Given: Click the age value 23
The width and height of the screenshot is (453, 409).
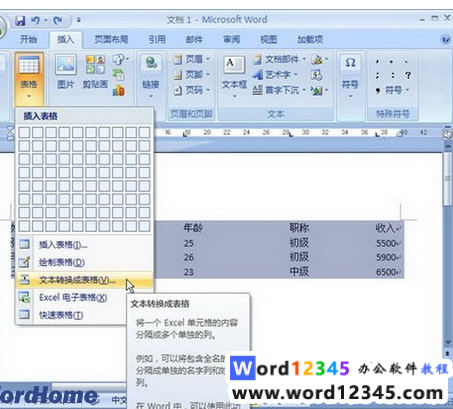Looking at the screenshot, I should click(x=189, y=272).
